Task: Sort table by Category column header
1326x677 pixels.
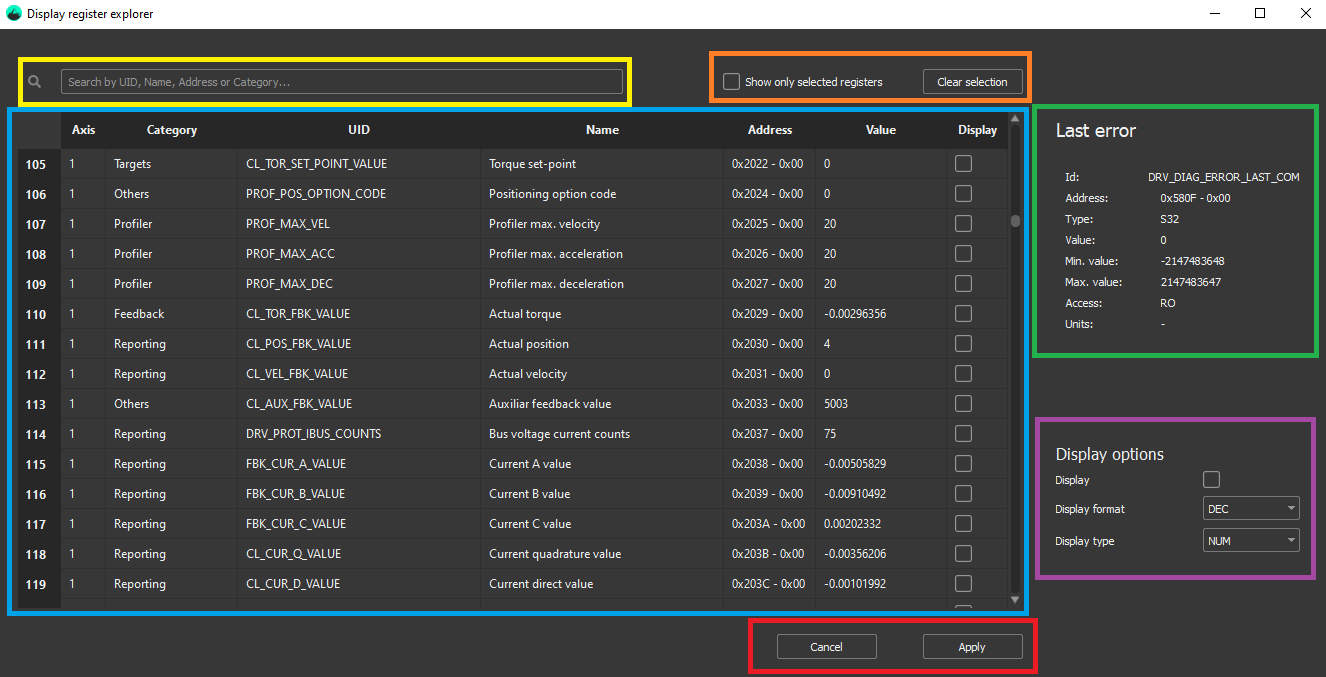Action: [x=172, y=130]
